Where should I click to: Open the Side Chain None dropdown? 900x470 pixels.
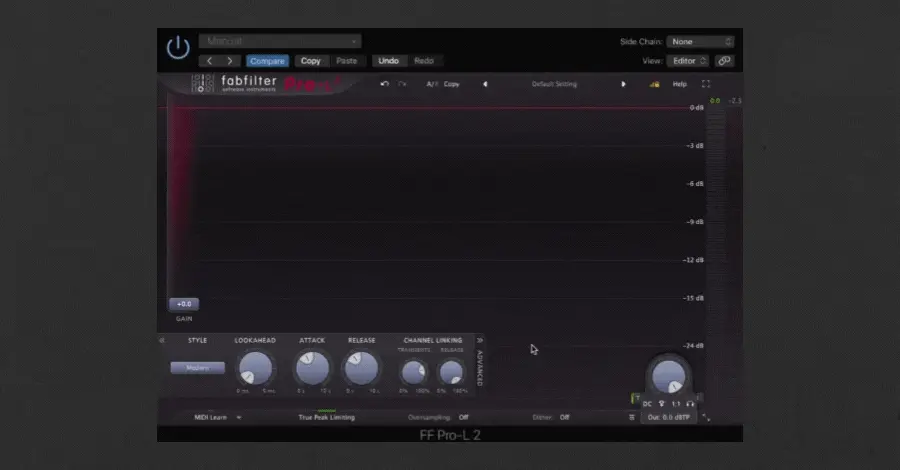(701, 42)
